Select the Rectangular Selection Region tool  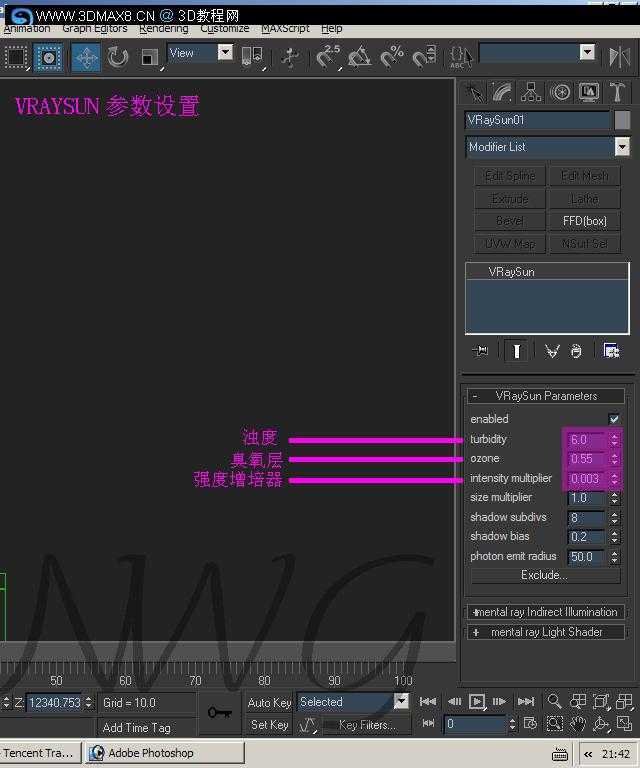(x=16, y=57)
